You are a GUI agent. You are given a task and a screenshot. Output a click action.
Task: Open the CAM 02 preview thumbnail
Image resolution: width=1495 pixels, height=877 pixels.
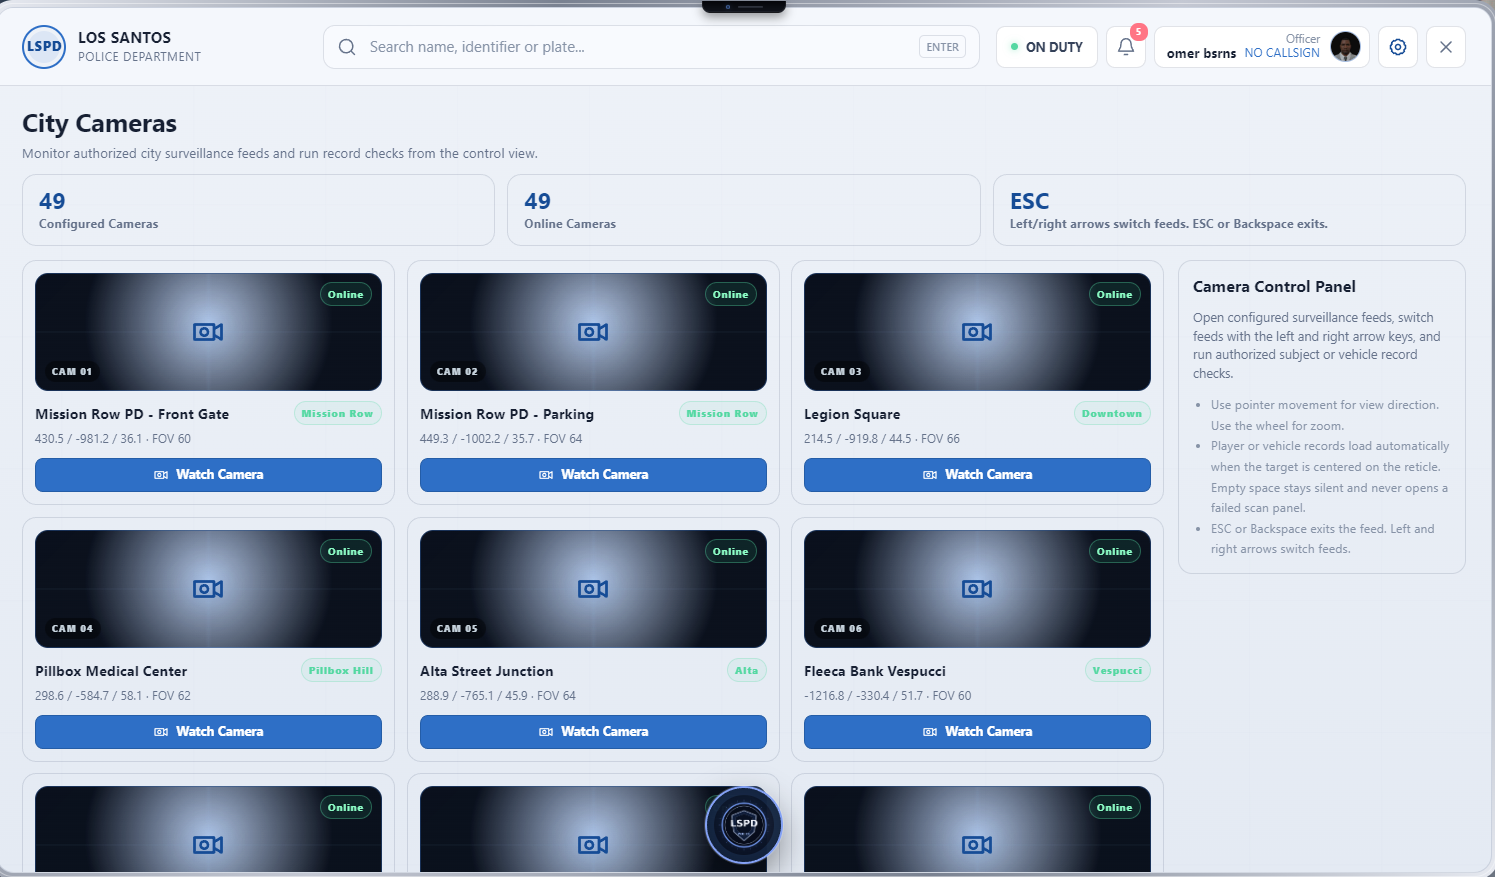(593, 332)
